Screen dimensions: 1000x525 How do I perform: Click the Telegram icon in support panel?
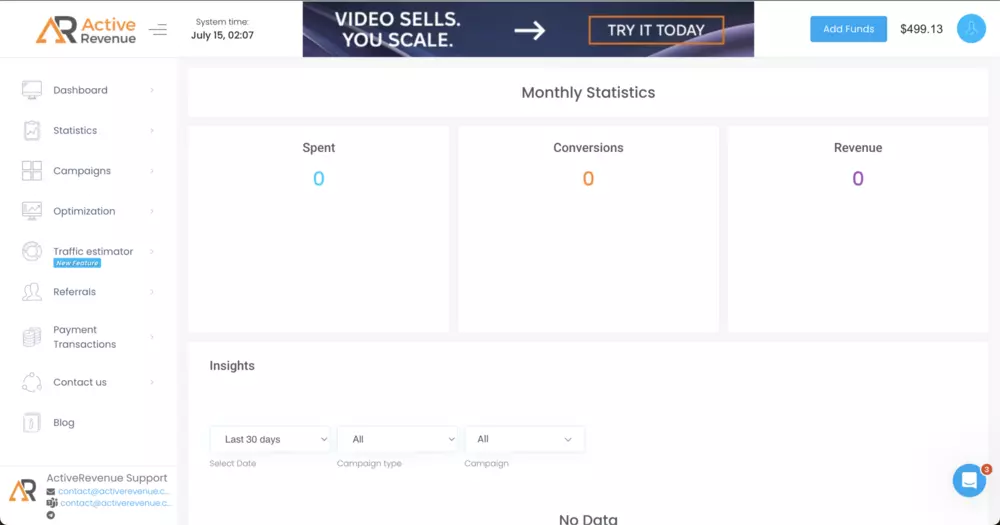50,515
